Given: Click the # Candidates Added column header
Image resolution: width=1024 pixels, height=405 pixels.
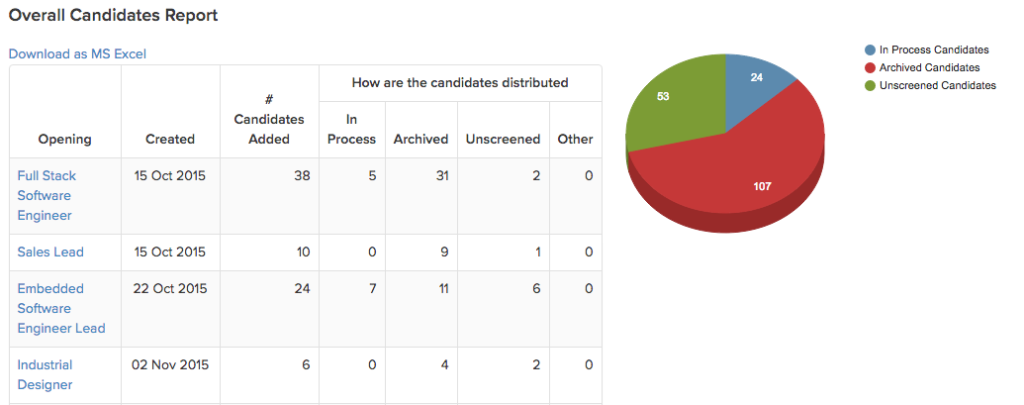Looking at the screenshot, I should (x=269, y=120).
